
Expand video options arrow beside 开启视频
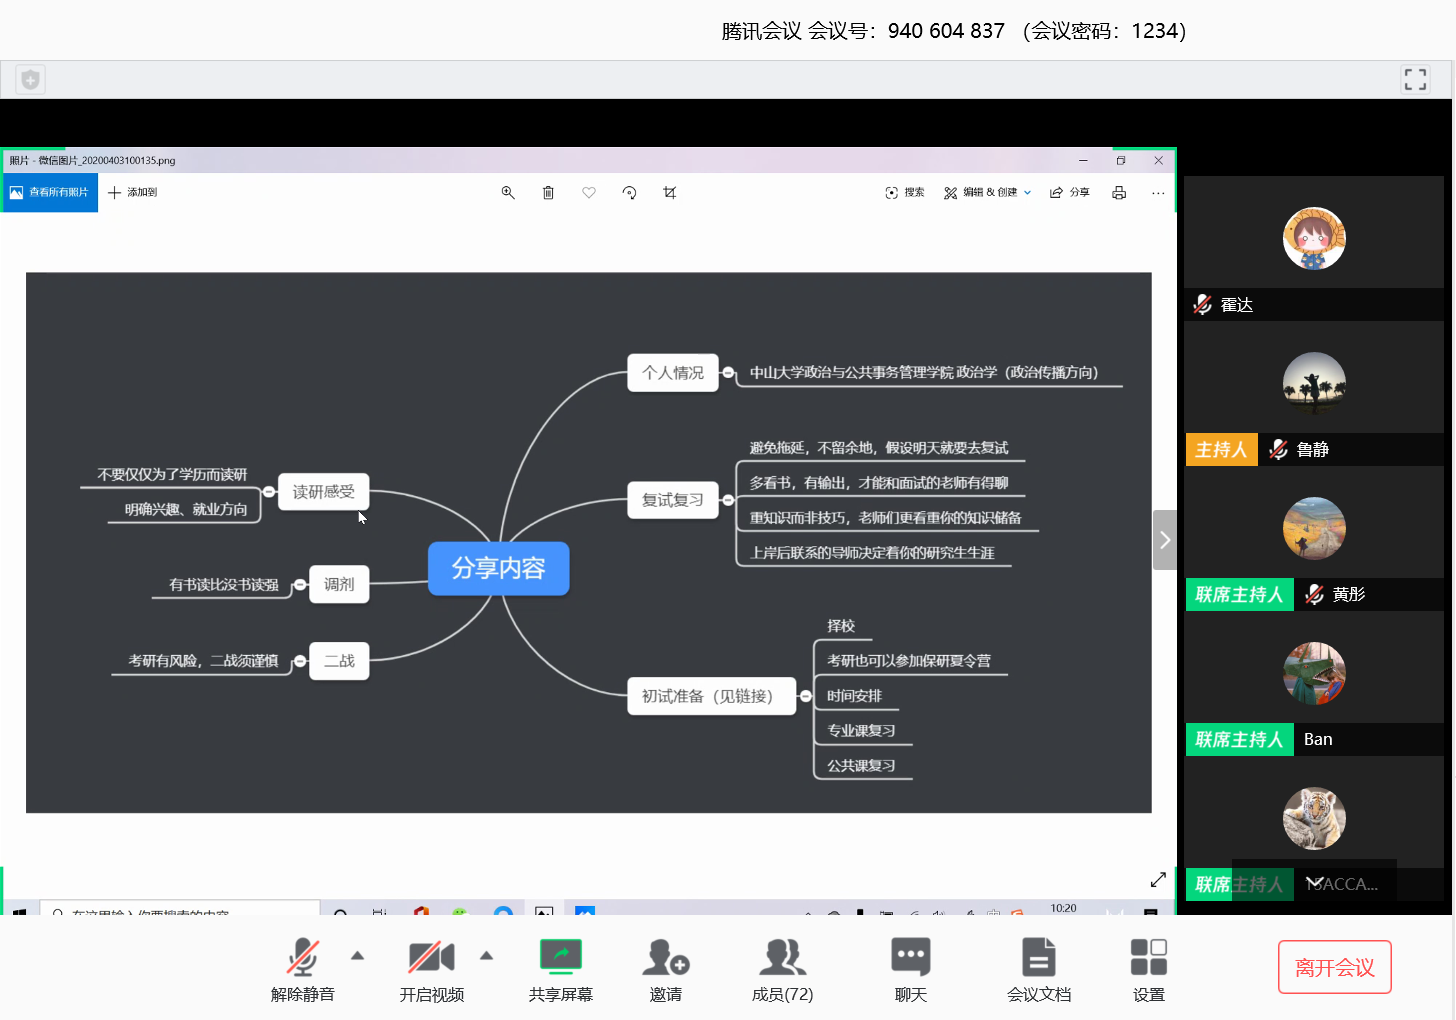(486, 956)
